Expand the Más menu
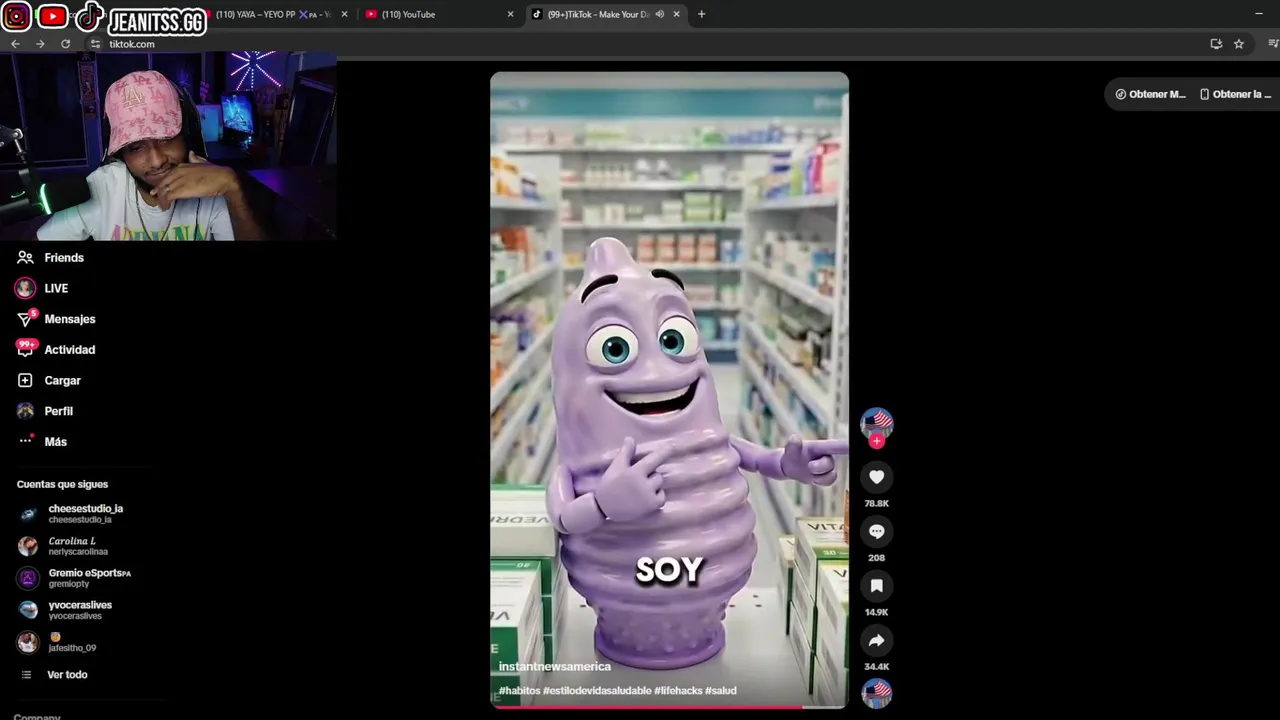 [55, 442]
